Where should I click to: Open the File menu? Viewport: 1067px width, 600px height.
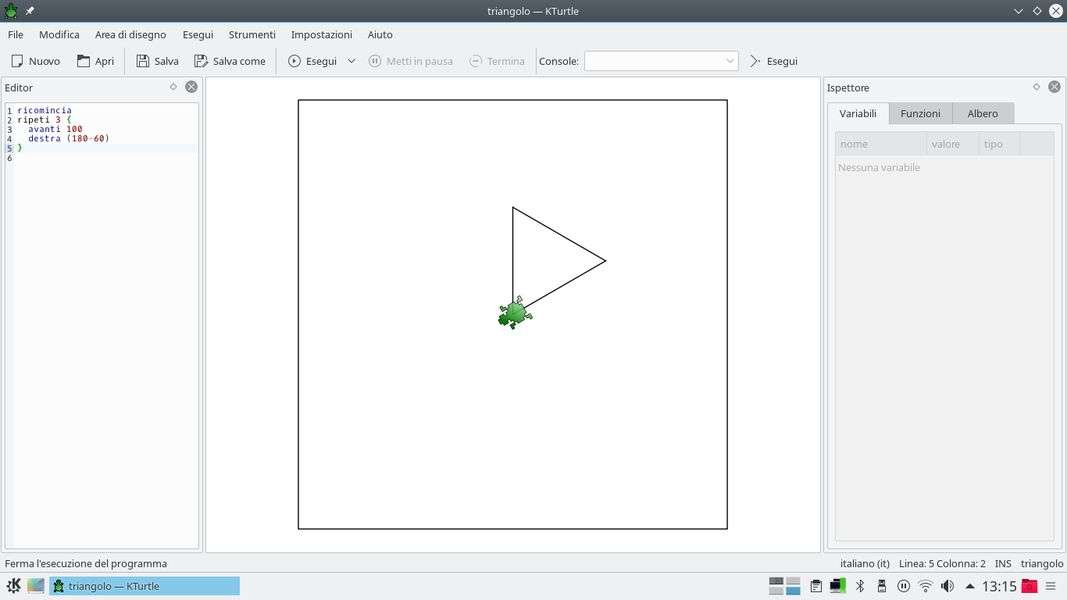[16, 35]
